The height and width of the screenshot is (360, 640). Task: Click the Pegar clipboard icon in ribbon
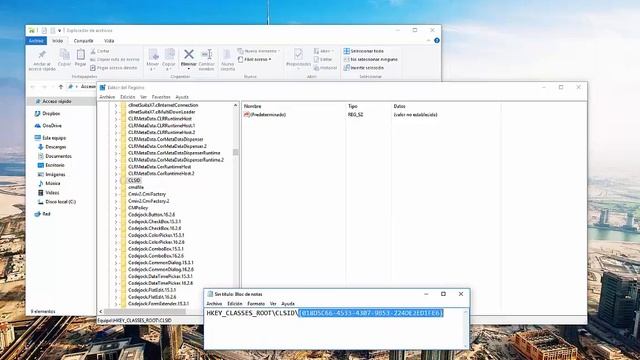[81, 55]
